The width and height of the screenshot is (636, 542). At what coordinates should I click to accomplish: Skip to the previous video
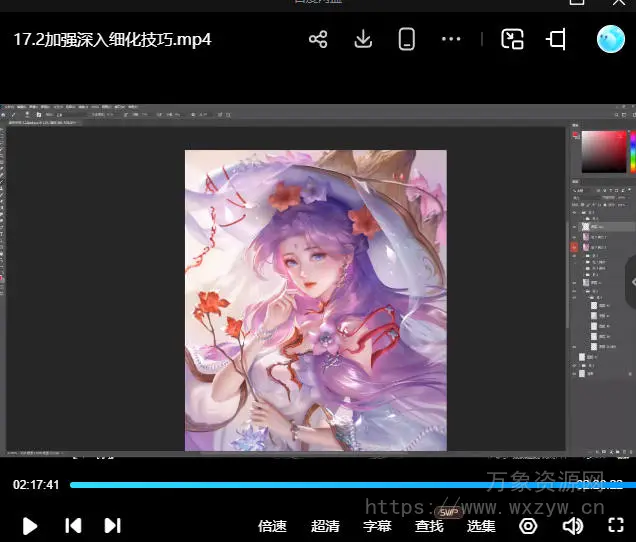[x=73, y=525]
